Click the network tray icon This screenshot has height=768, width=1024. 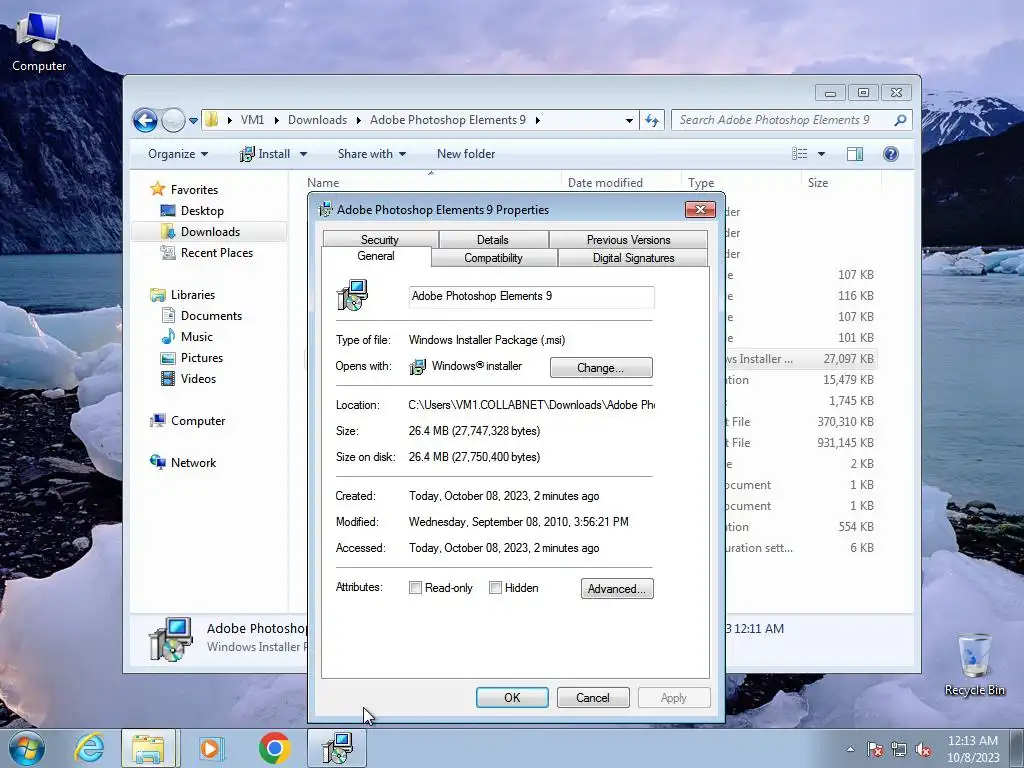899,749
